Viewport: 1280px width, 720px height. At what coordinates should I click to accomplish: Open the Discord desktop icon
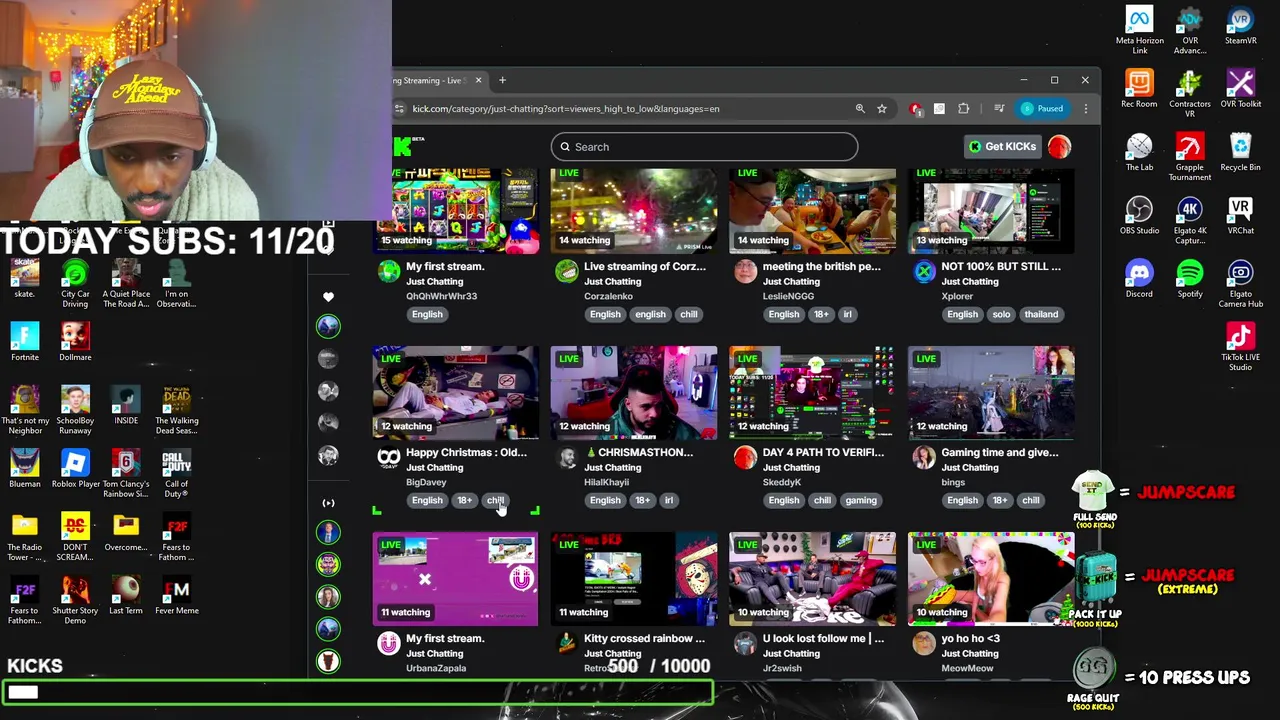[x=1139, y=279]
